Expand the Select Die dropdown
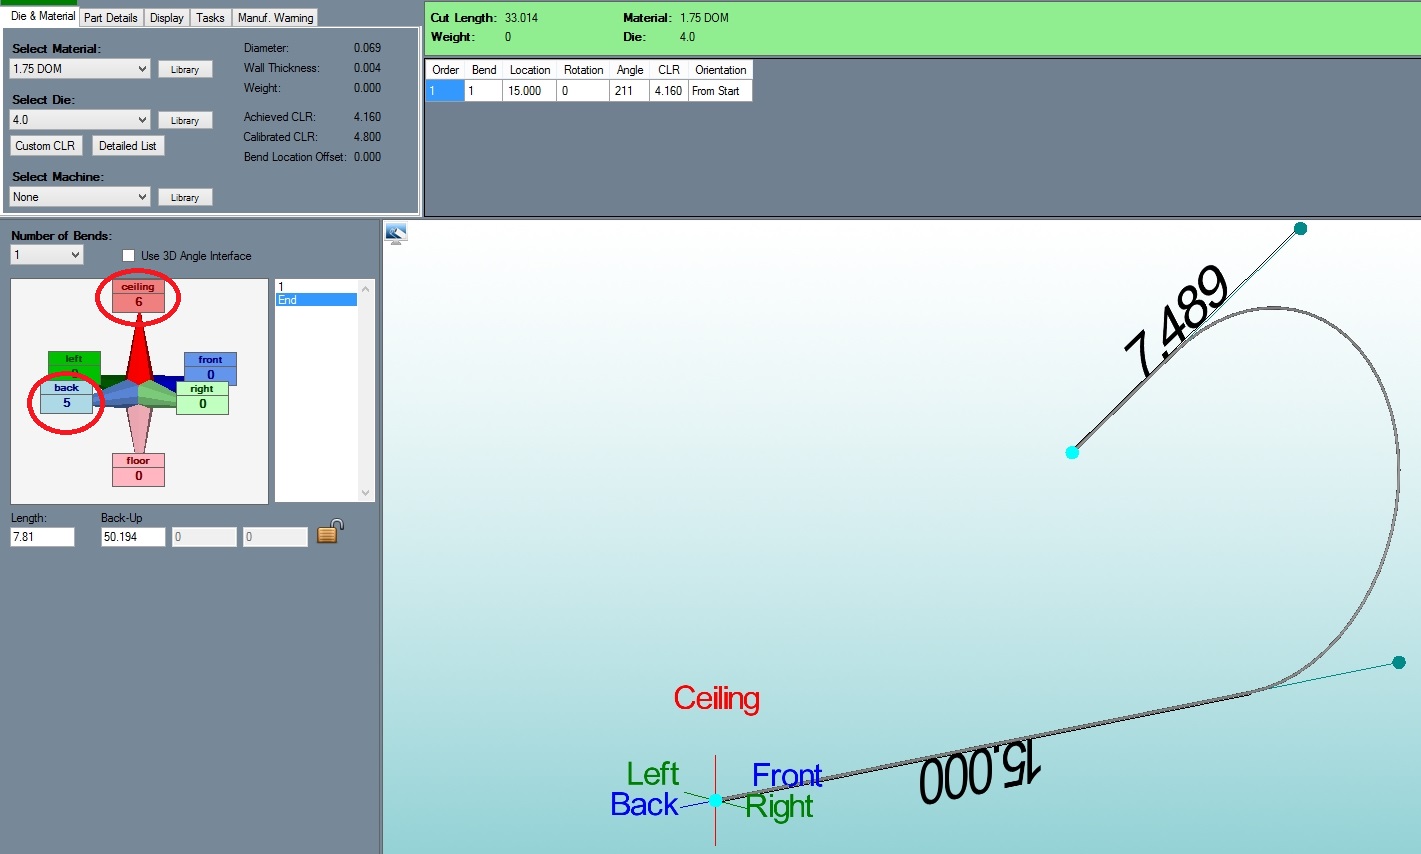The width and height of the screenshot is (1421, 854). pos(80,120)
